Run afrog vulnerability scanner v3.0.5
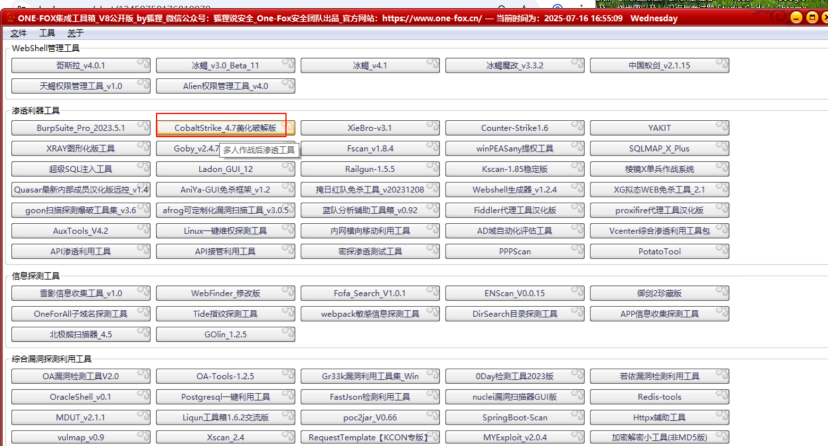Screen dimensions: 829x446 tap(226, 210)
